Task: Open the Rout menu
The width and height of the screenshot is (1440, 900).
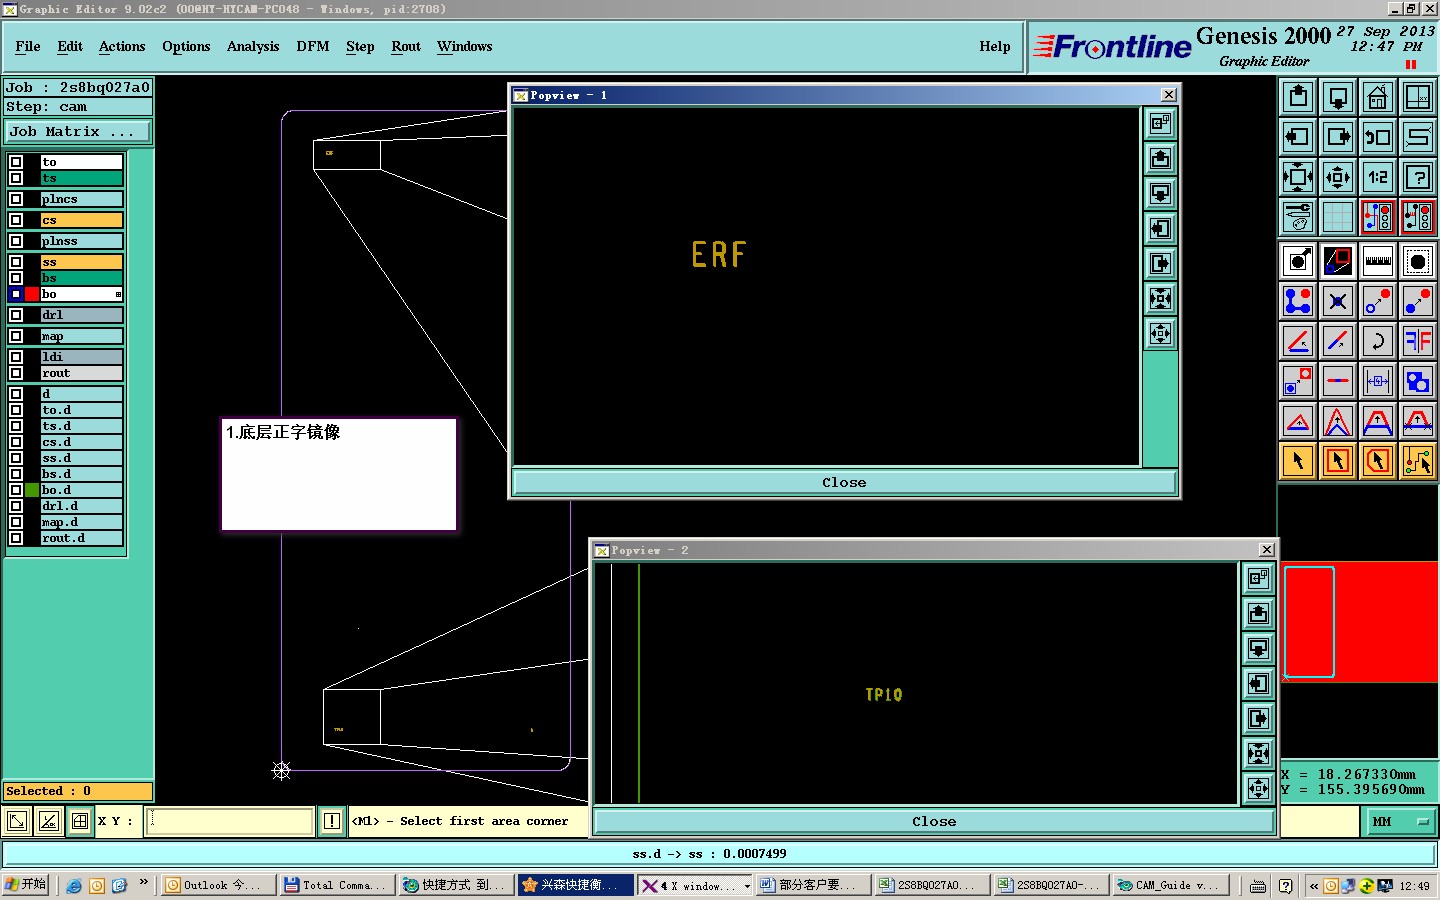Action: [x=406, y=47]
